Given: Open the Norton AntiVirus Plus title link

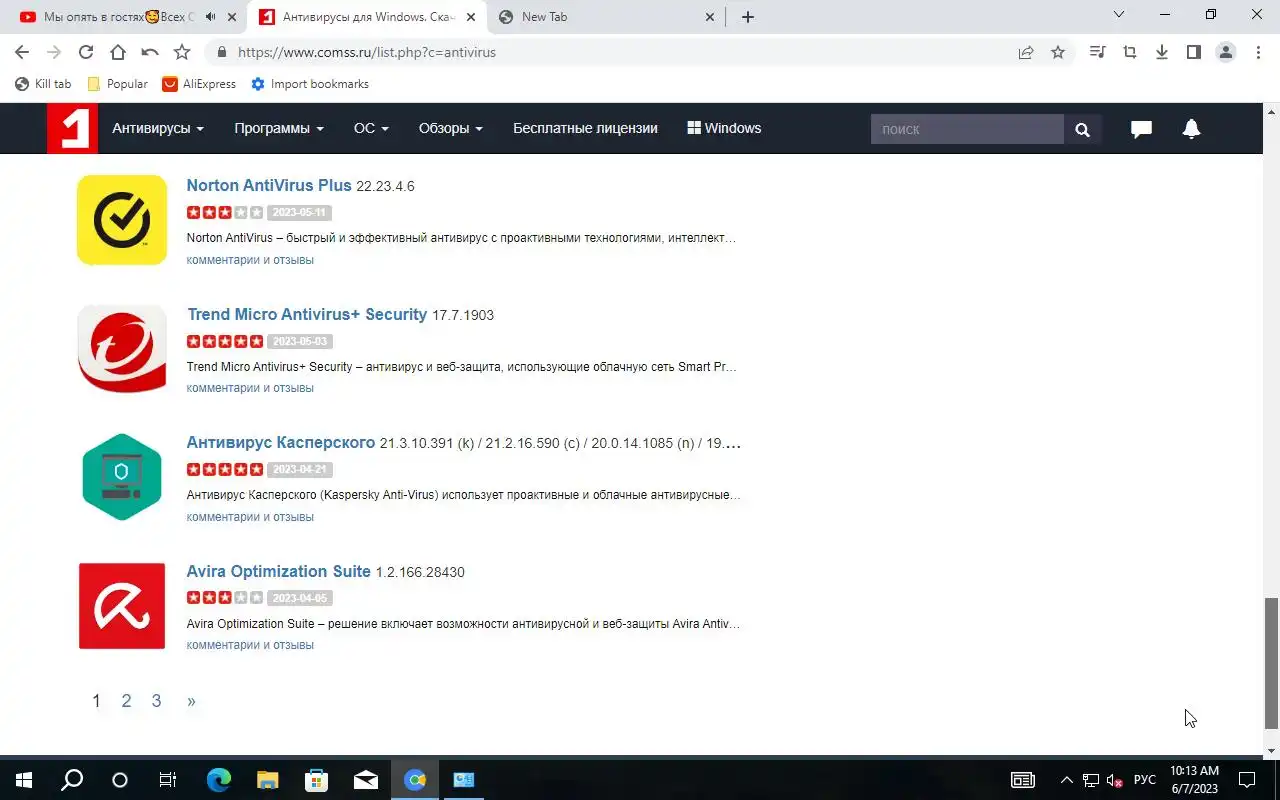Looking at the screenshot, I should [x=269, y=185].
